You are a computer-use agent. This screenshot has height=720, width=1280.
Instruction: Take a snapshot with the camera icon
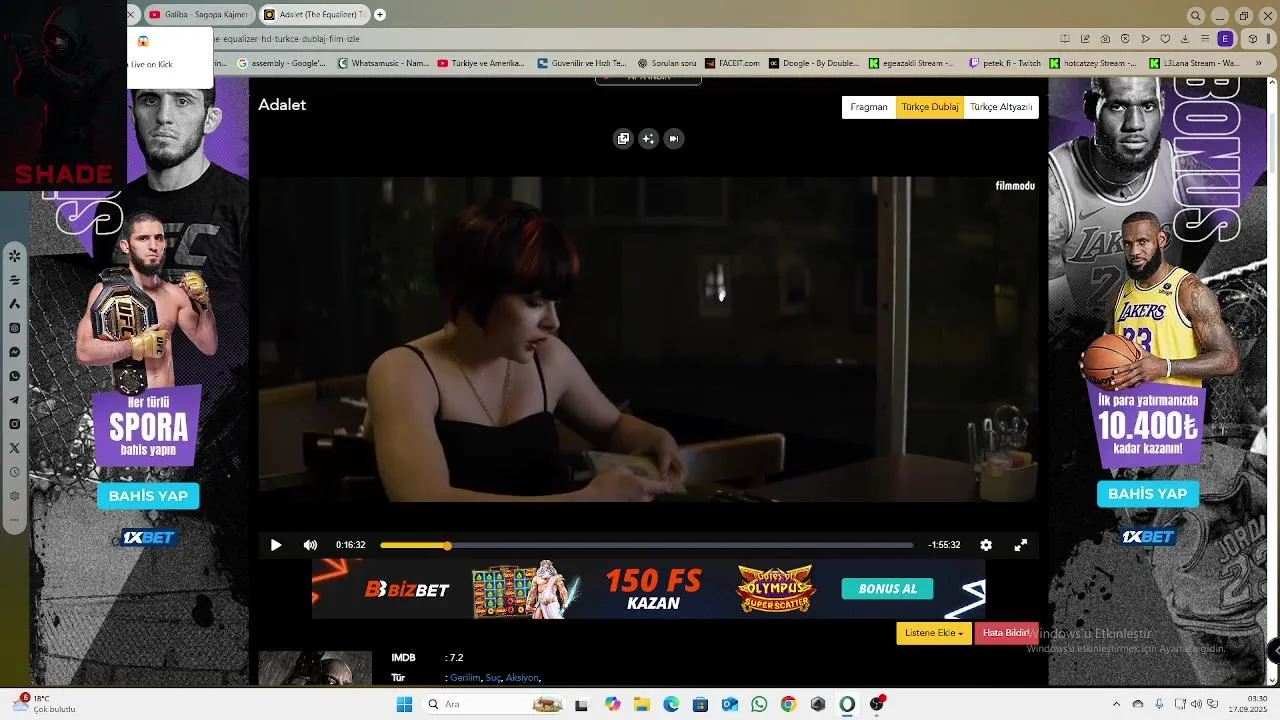click(1105, 39)
